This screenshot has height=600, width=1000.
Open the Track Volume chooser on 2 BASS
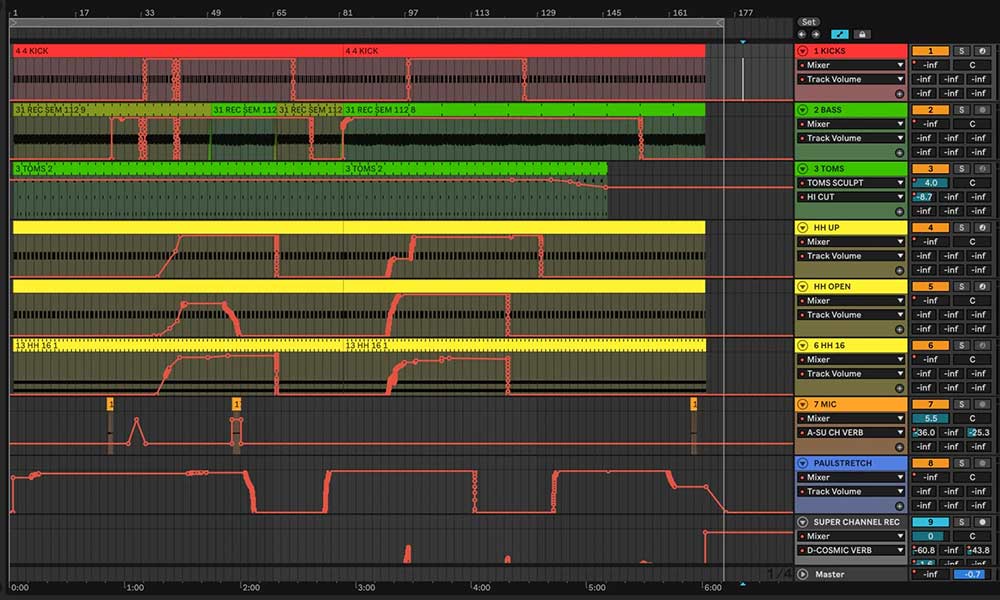(x=850, y=138)
